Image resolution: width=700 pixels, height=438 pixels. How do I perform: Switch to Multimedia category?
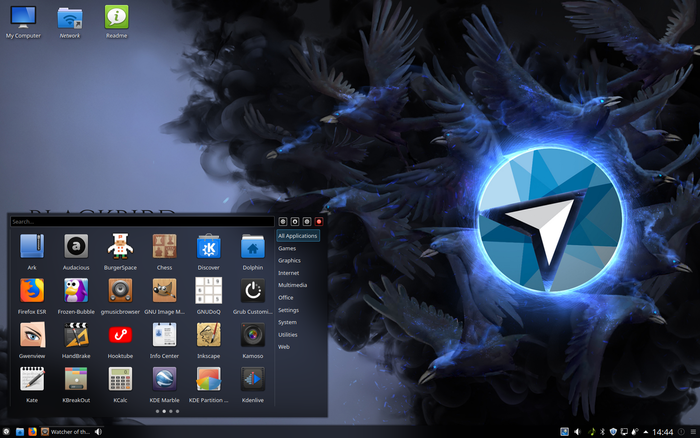click(x=292, y=285)
